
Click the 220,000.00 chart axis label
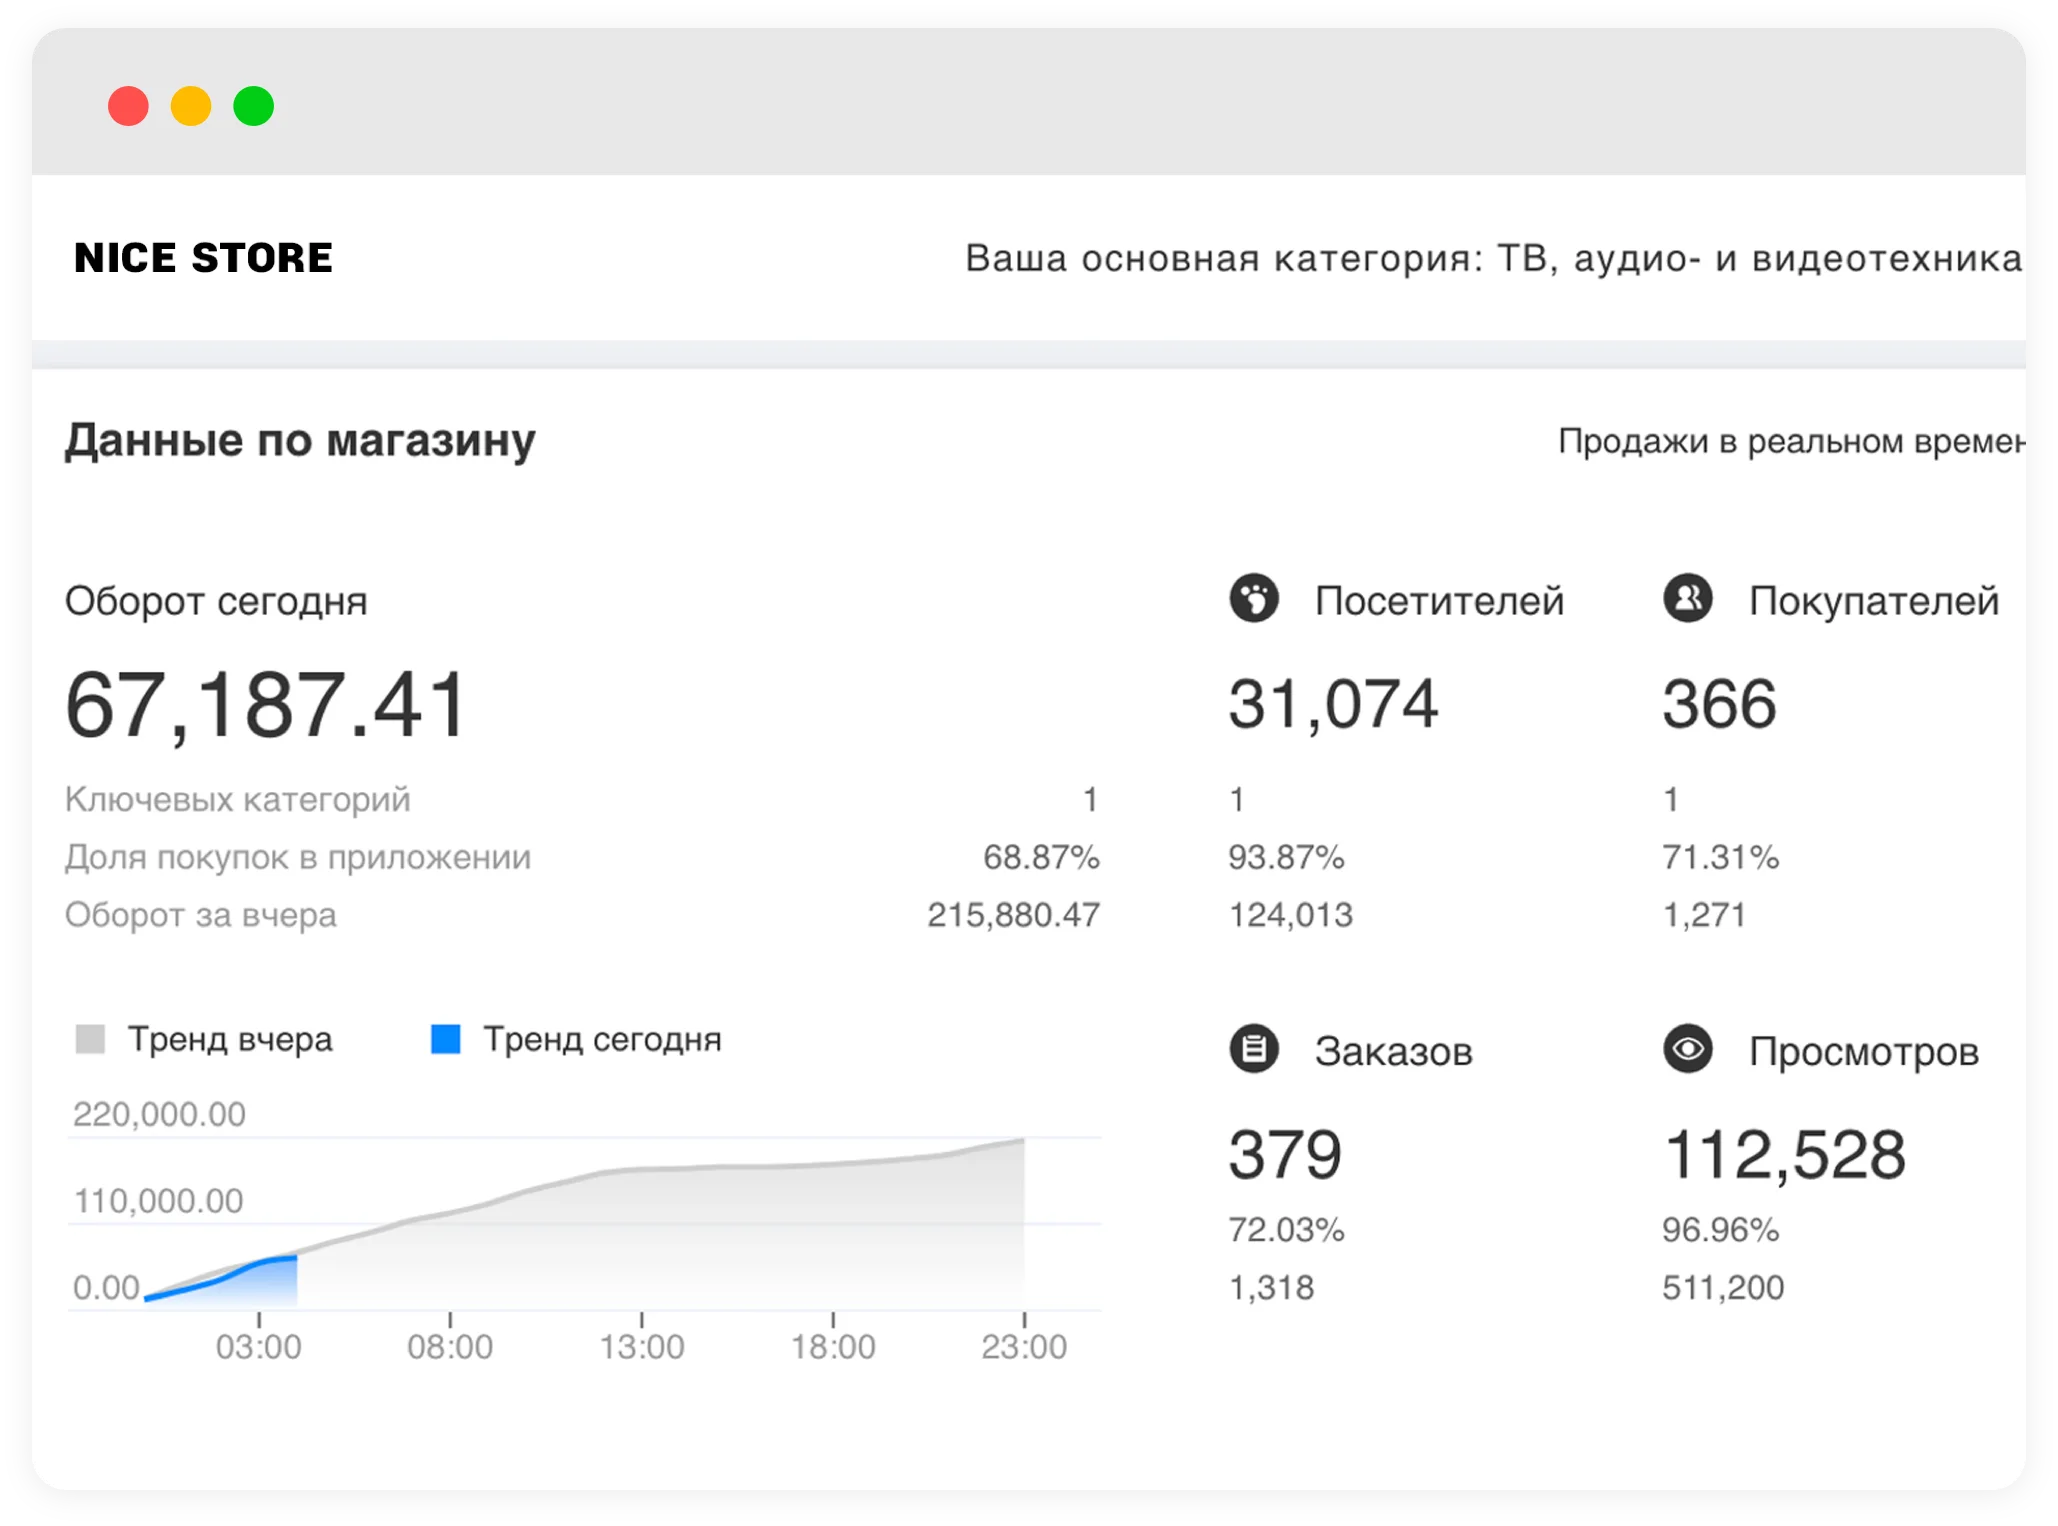pos(159,1114)
